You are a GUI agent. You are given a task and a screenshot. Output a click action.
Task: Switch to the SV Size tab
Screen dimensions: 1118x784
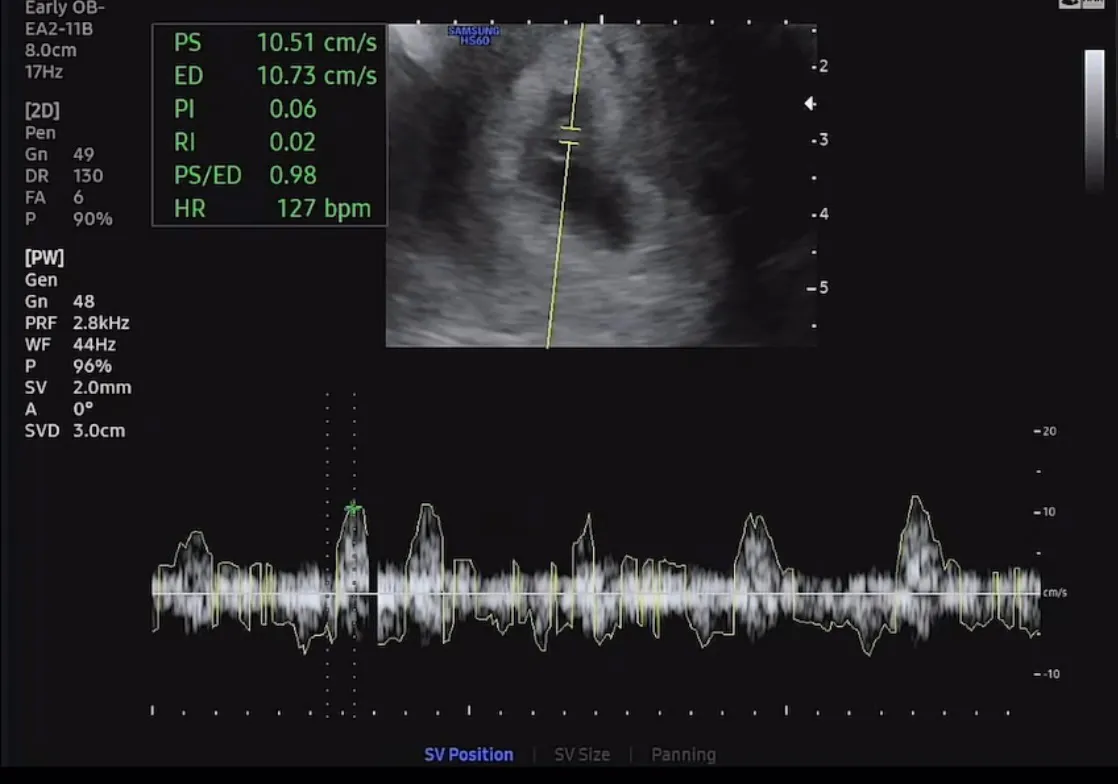point(582,755)
